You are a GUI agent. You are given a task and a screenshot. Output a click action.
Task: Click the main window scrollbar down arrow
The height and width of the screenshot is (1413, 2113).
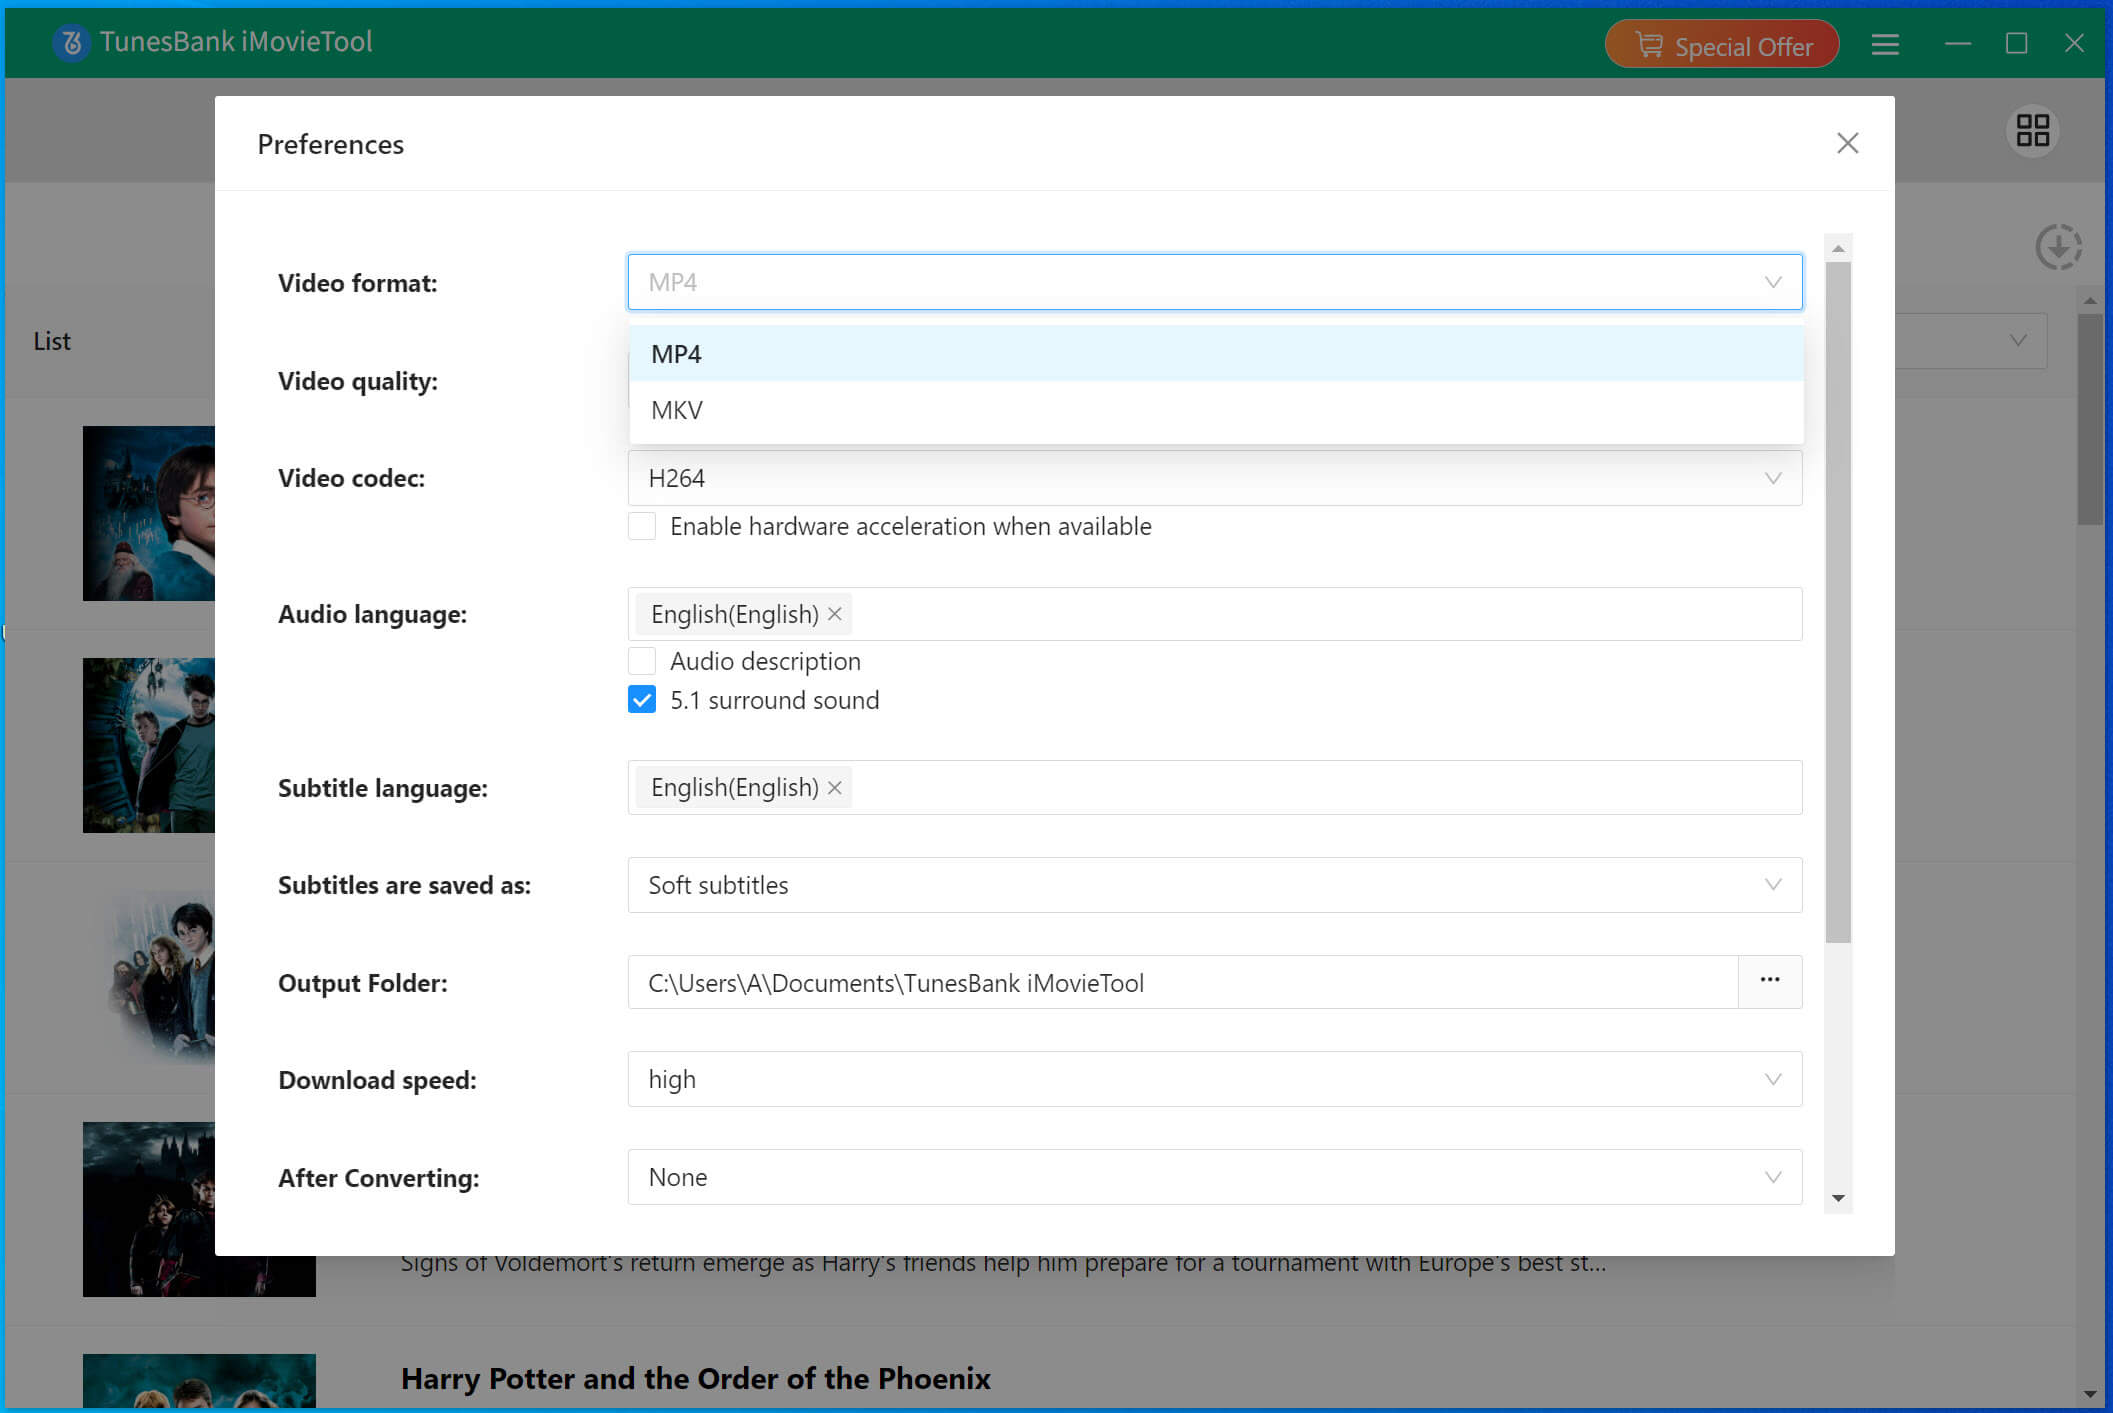tap(2090, 1394)
